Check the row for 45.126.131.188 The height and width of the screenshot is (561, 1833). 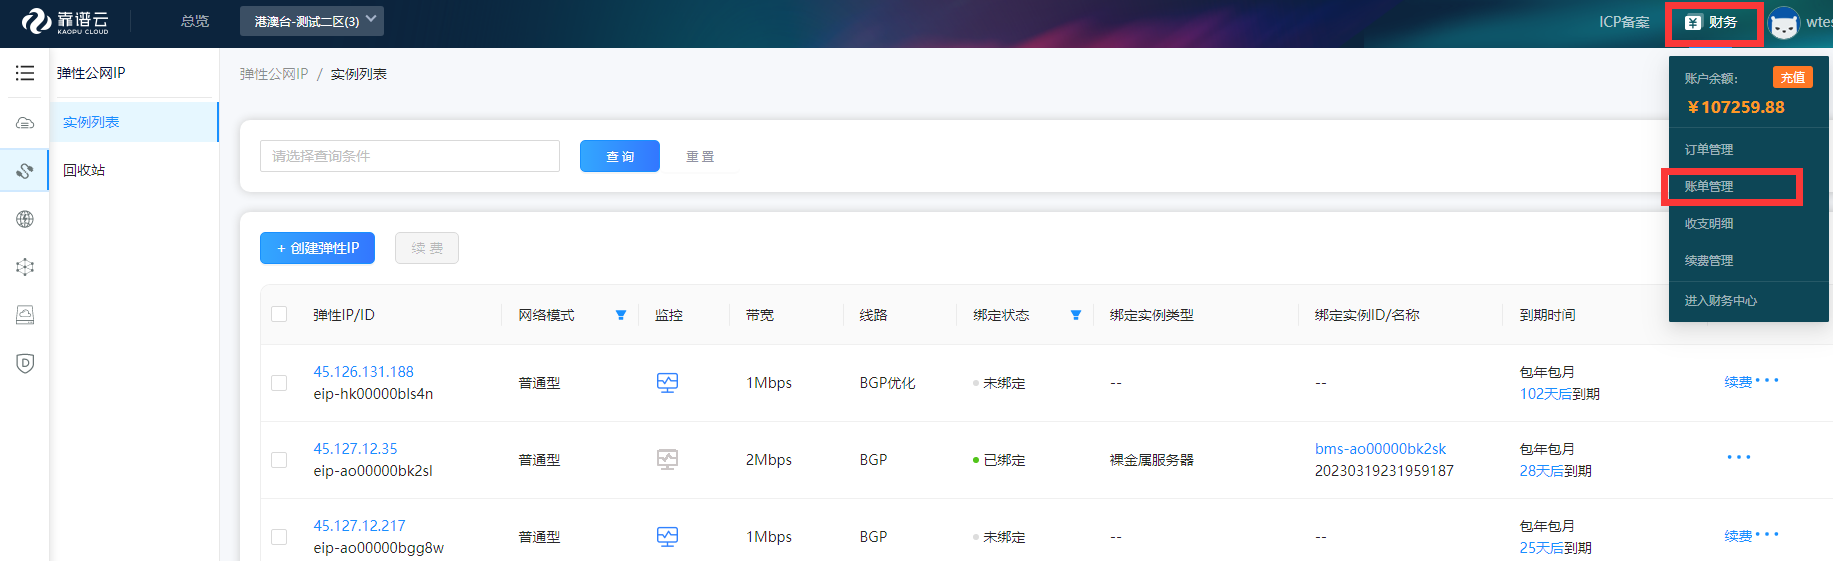tap(279, 383)
